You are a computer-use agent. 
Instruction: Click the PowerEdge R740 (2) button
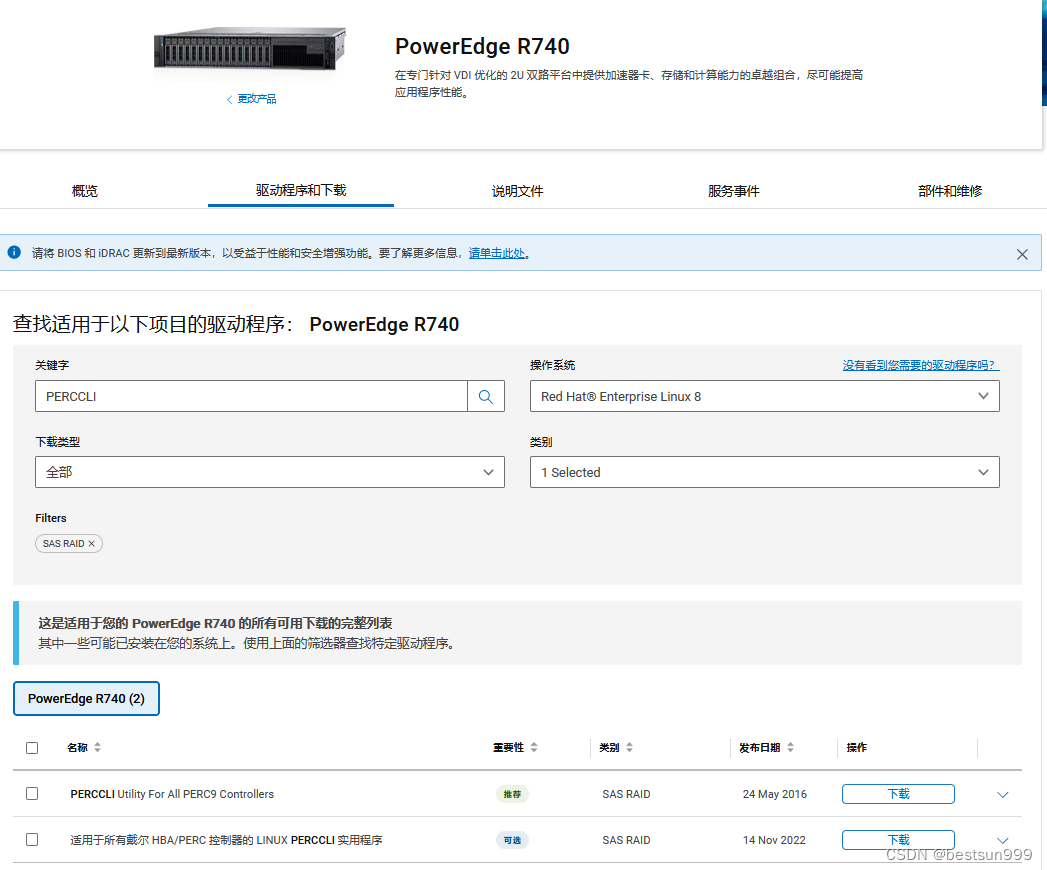[86, 698]
